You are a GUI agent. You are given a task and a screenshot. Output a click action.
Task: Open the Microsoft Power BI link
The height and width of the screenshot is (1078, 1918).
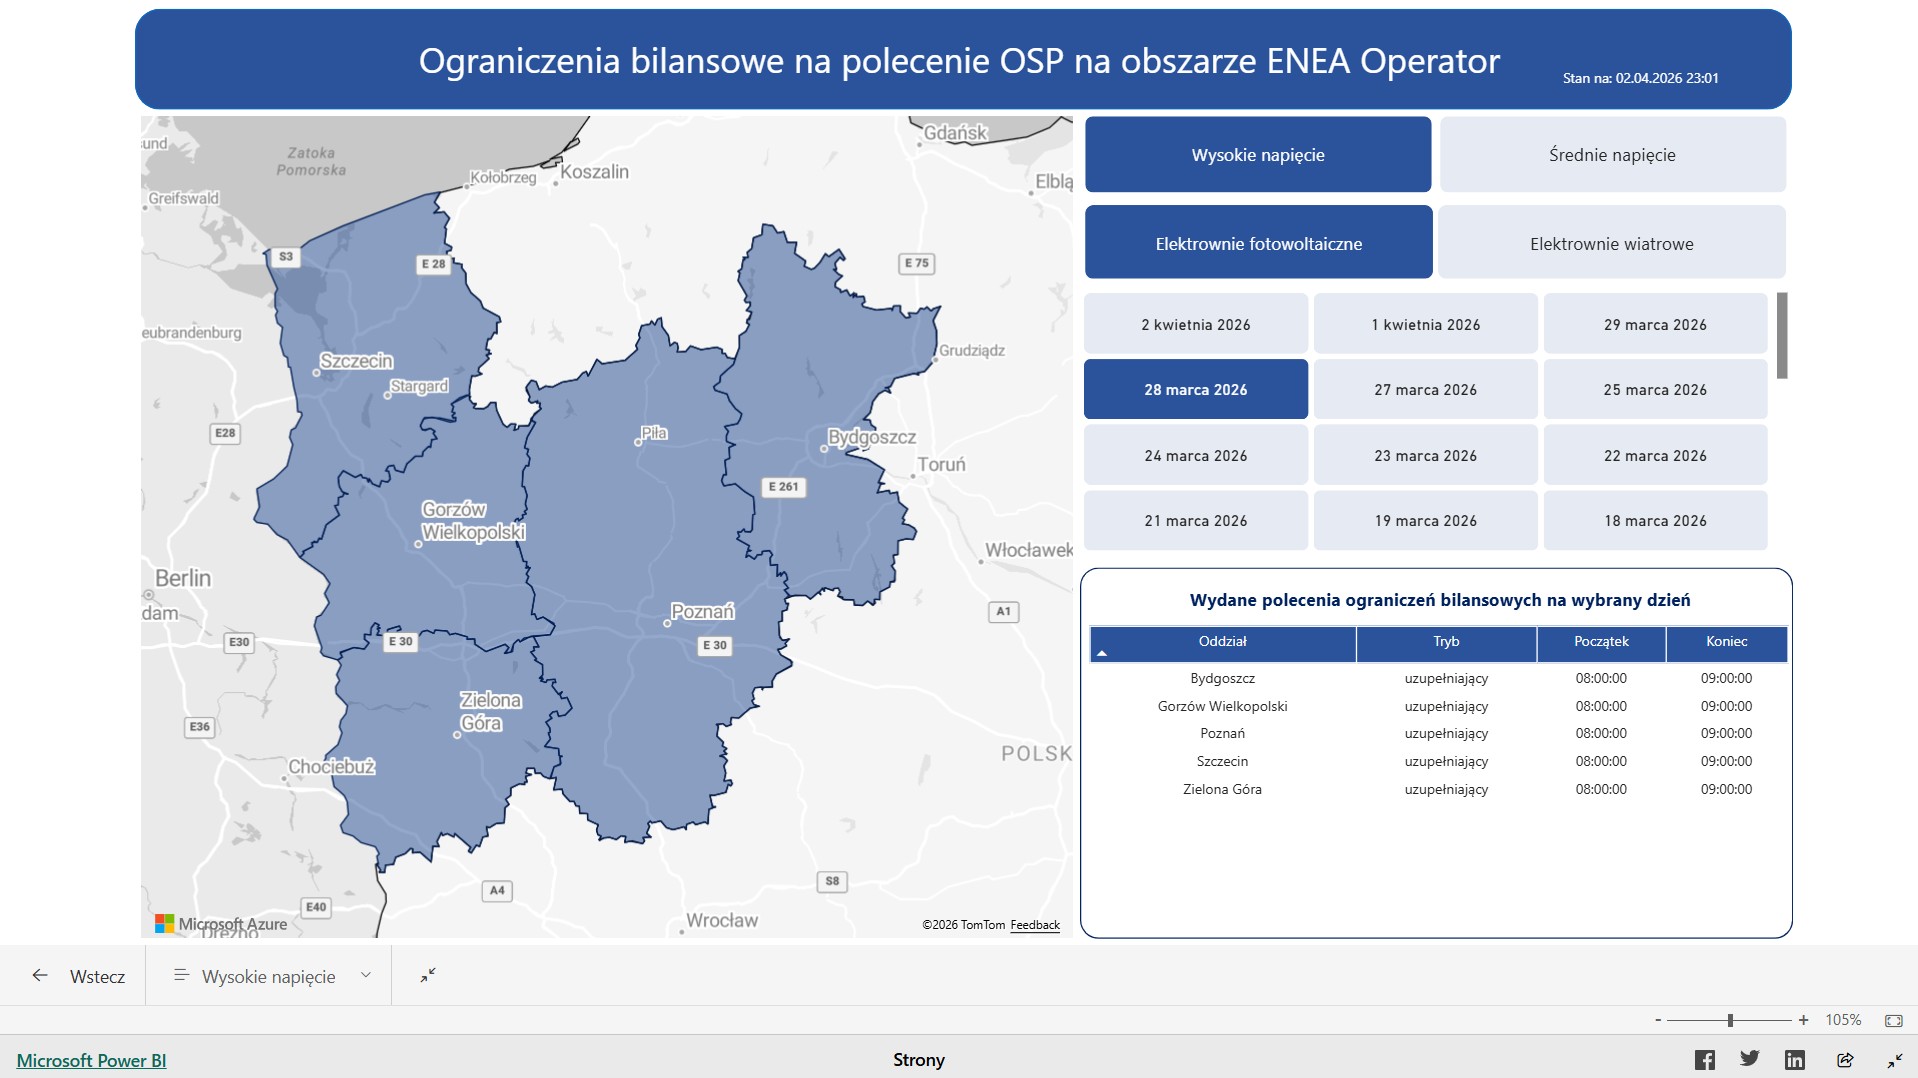91,1060
